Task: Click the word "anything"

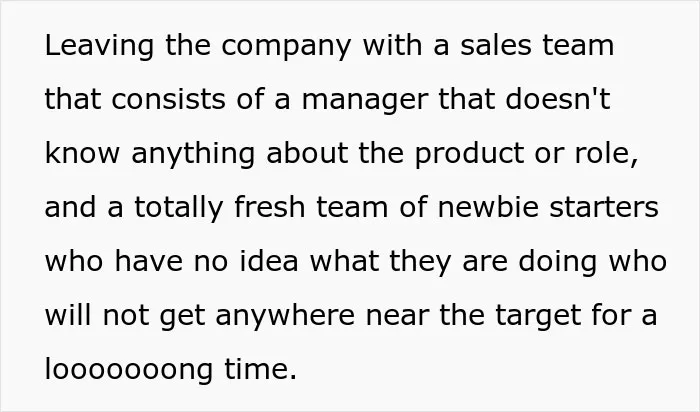Action: point(193,155)
